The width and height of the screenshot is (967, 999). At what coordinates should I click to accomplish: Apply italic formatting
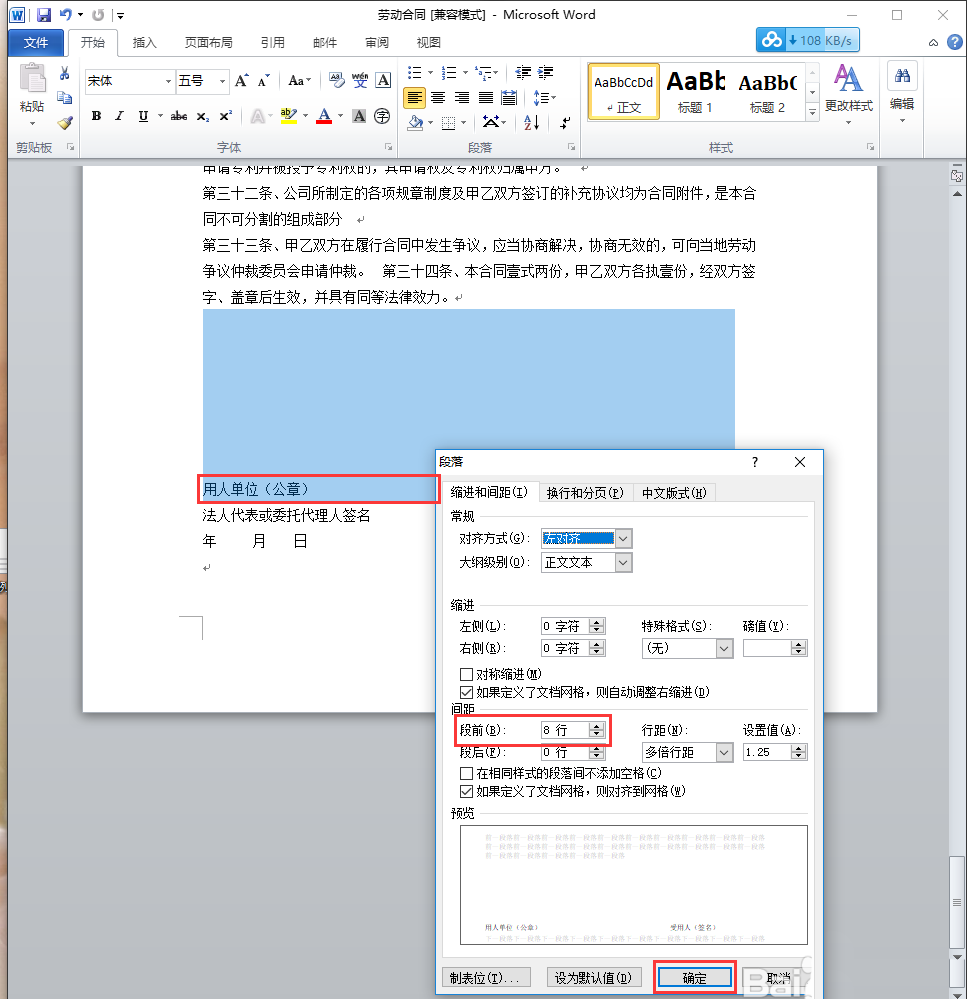[119, 115]
